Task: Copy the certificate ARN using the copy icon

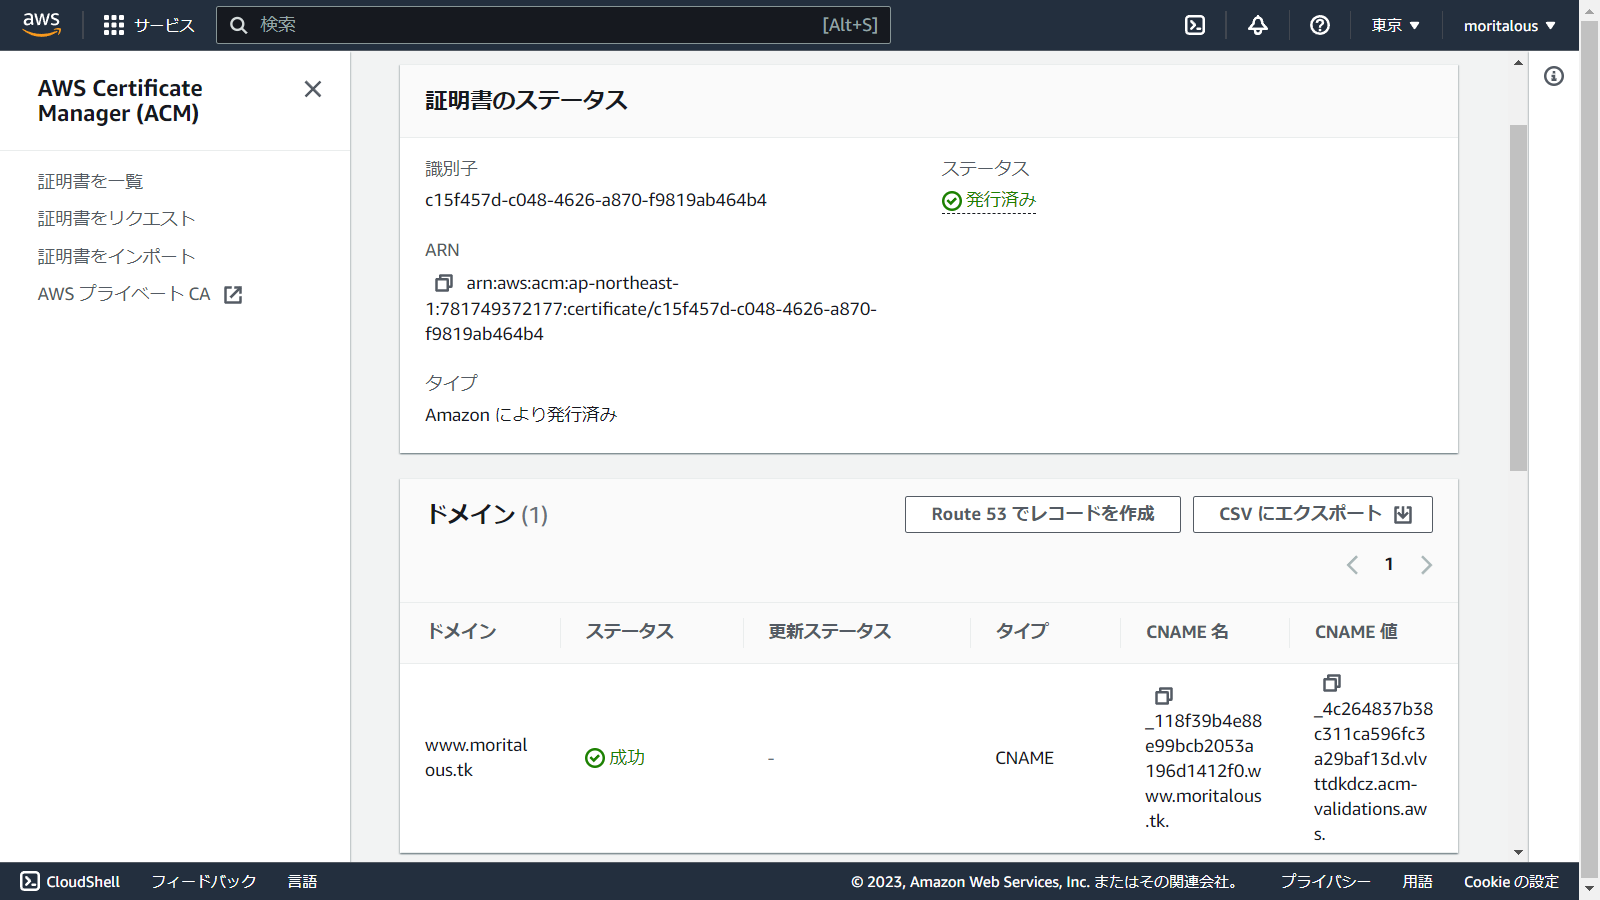Action: click(444, 283)
